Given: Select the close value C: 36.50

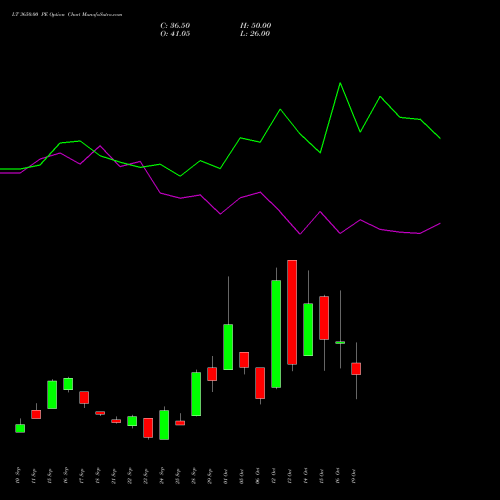Looking at the screenshot, I should (175, 26).
